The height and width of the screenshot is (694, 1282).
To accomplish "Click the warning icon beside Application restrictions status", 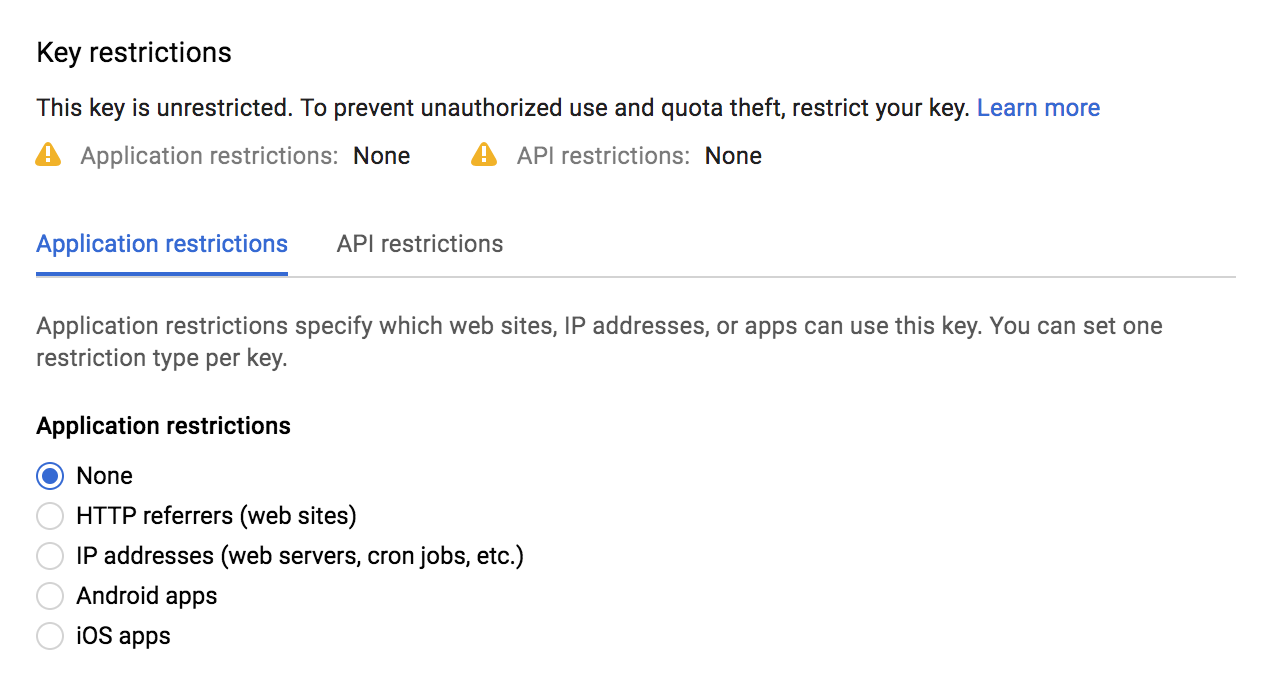I will click(x=48, y=155).
